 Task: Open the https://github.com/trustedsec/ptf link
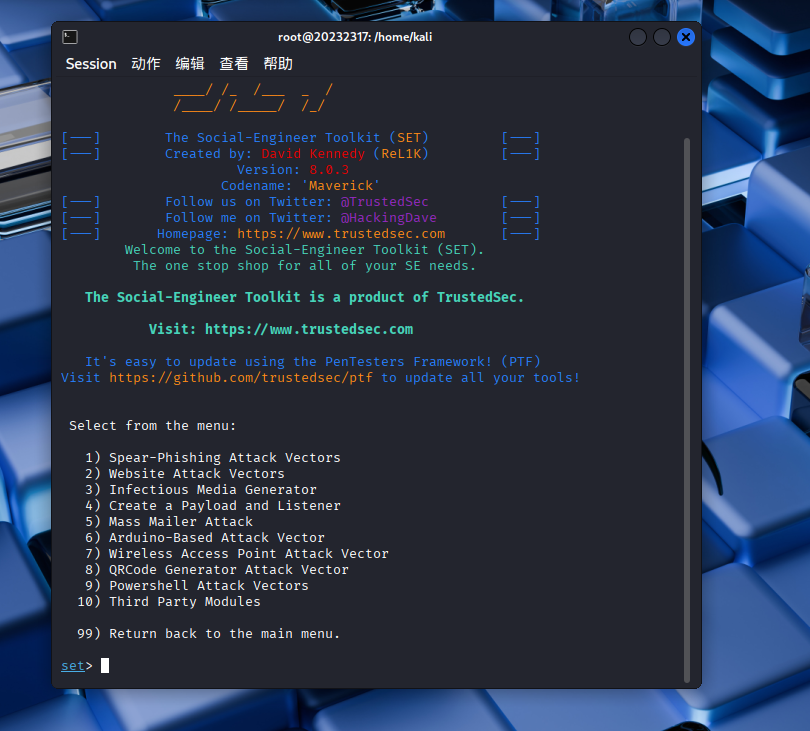(x=241, y=378)
